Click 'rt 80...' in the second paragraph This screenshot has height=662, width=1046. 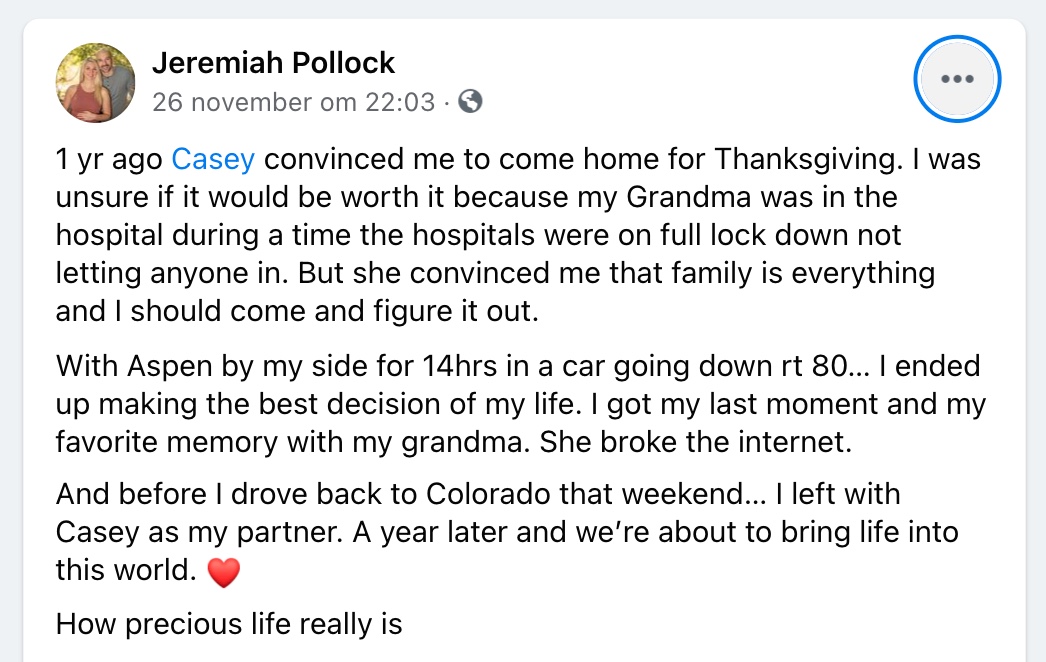click(825, 366)
